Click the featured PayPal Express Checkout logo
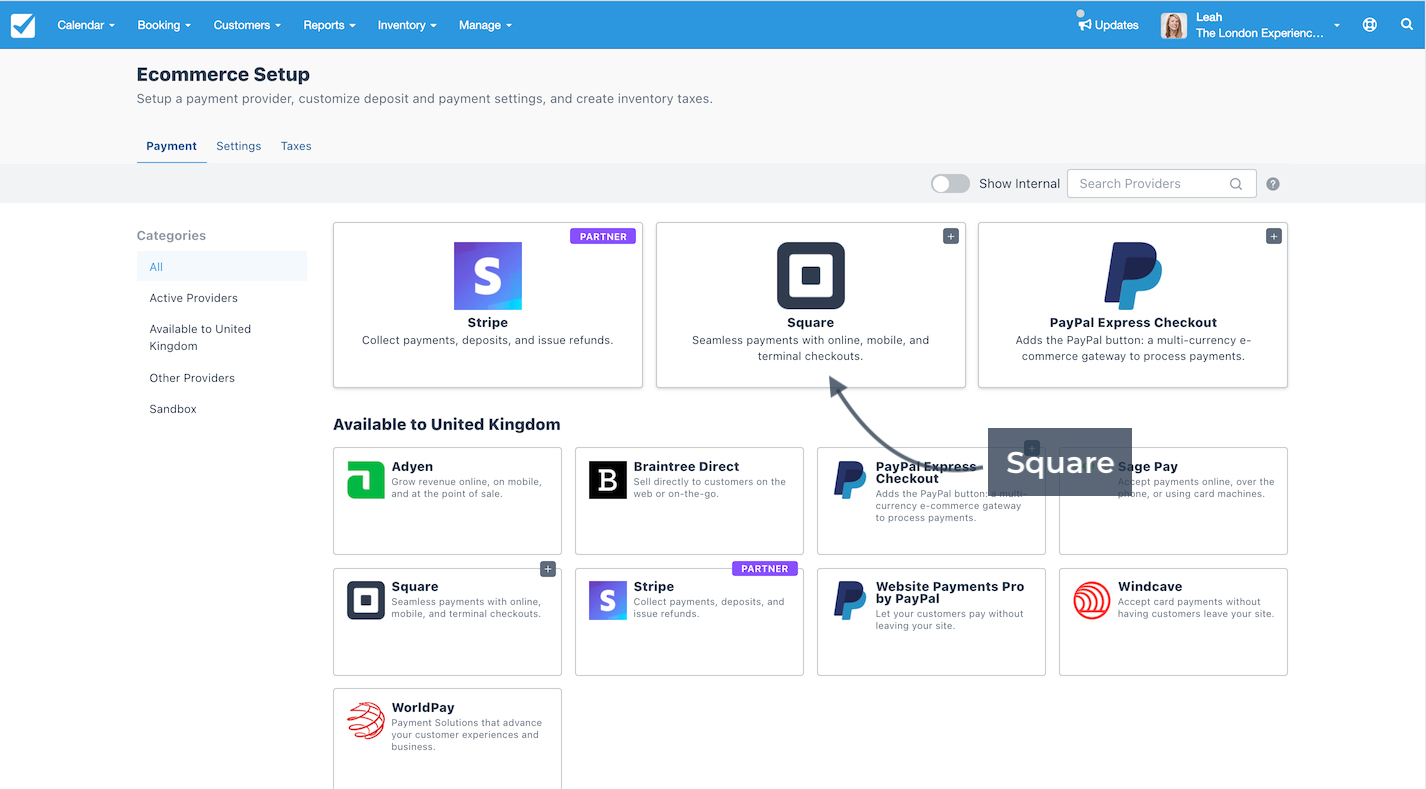This screenshot has height=789, width=1426. [1133, 276]
